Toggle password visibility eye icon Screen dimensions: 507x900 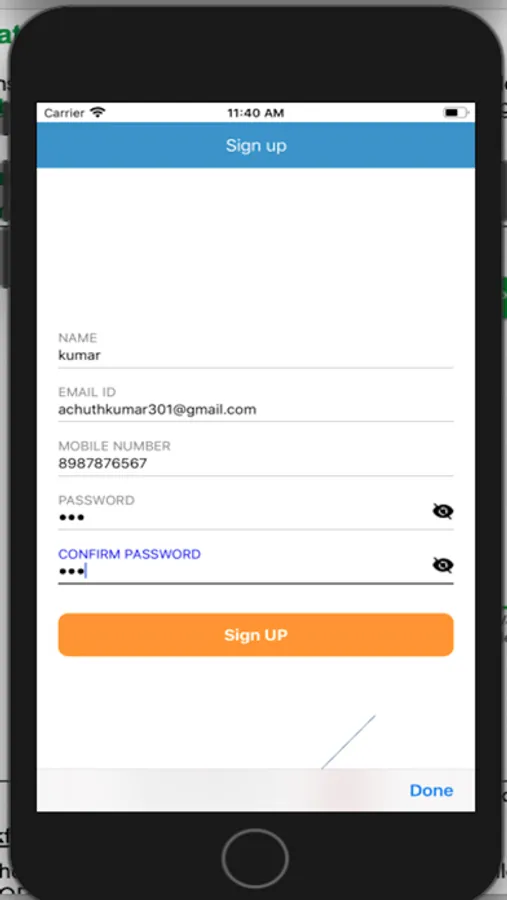click(443, 511)
